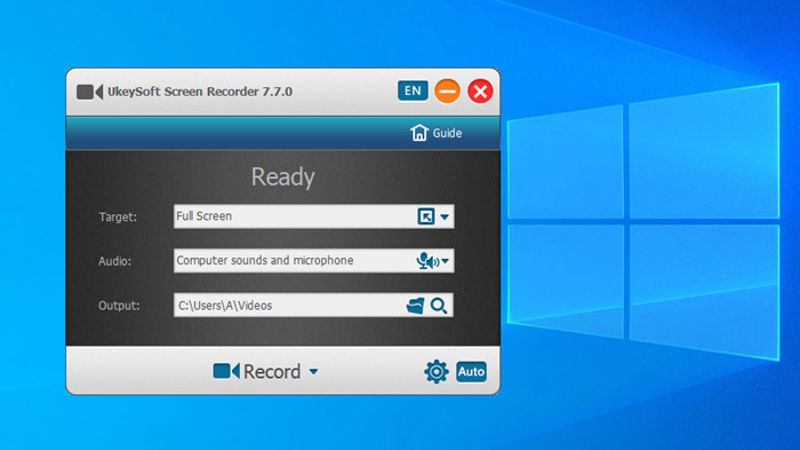Click the blue camcorder Record icon
This screenshot has width=800, height=450.
click(226, 371)
